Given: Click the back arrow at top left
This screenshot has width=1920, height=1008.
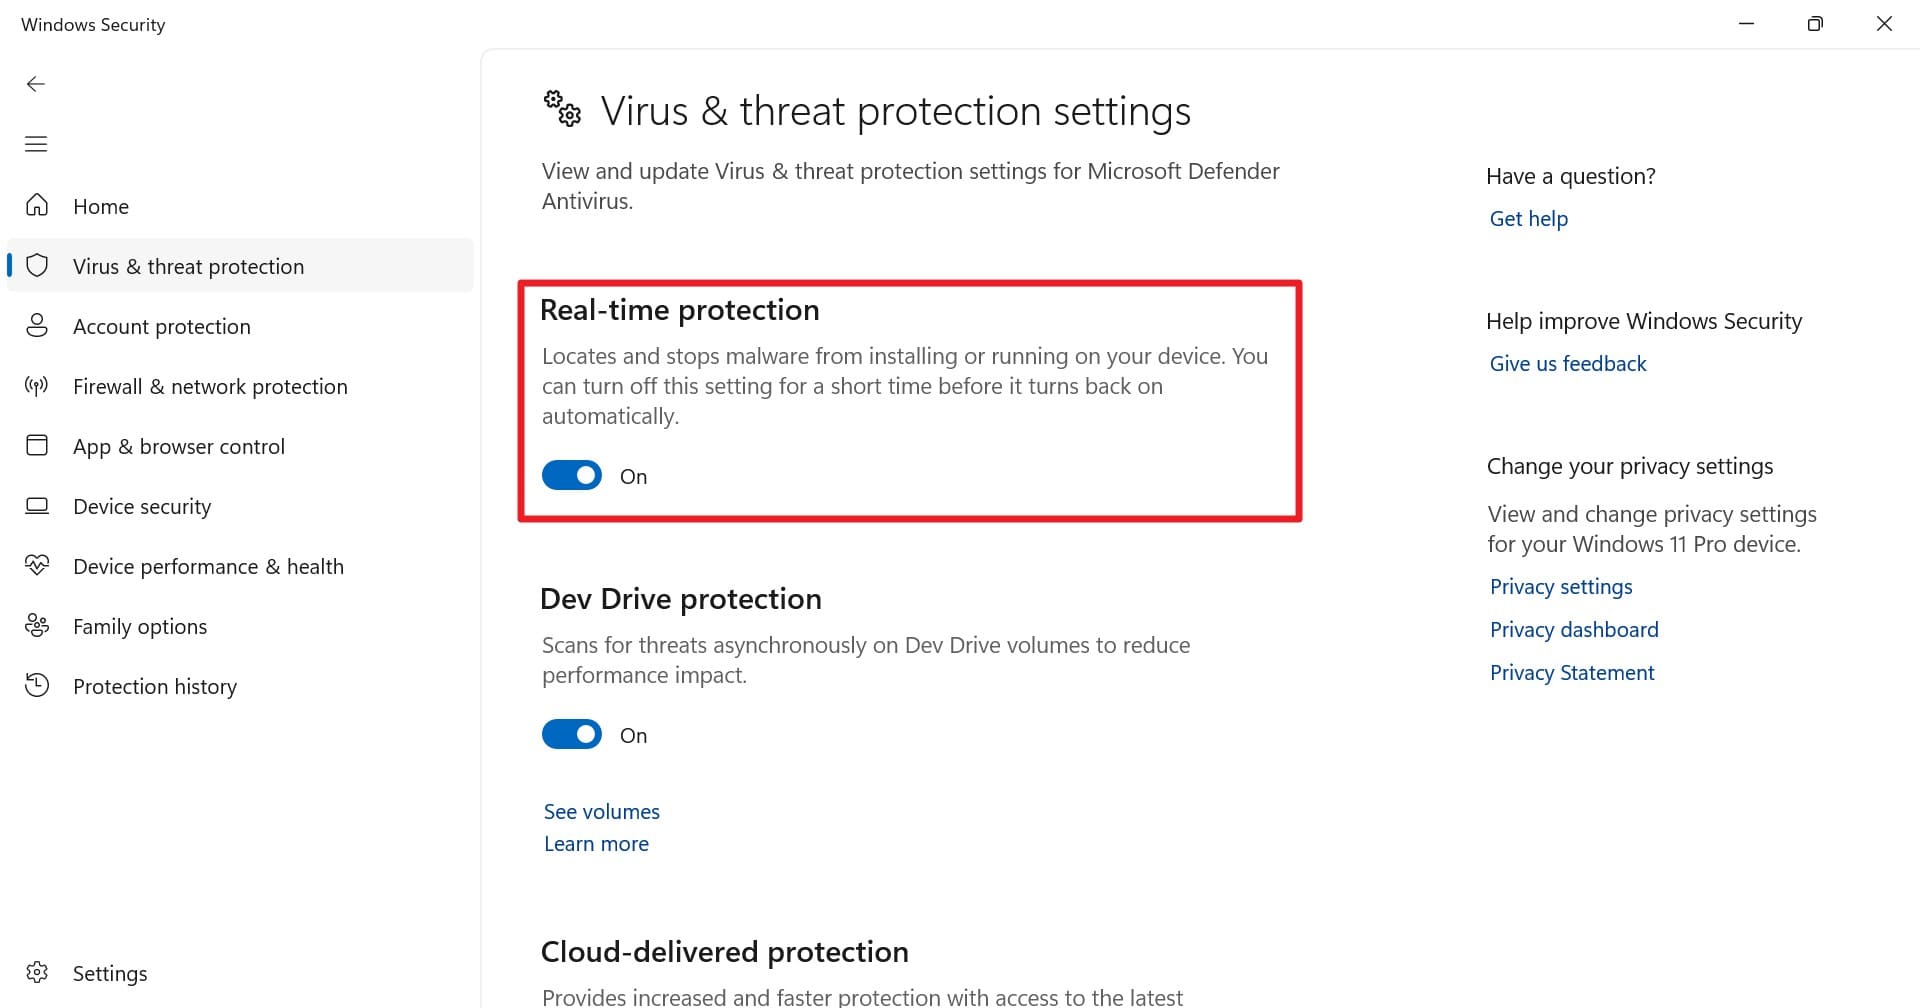Looking at the screenshot, I should pos(36,84).
